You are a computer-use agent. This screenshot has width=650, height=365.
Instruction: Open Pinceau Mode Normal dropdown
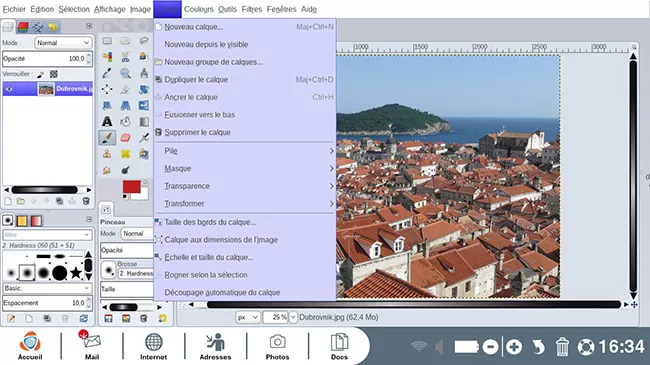(x=137, y=234)
